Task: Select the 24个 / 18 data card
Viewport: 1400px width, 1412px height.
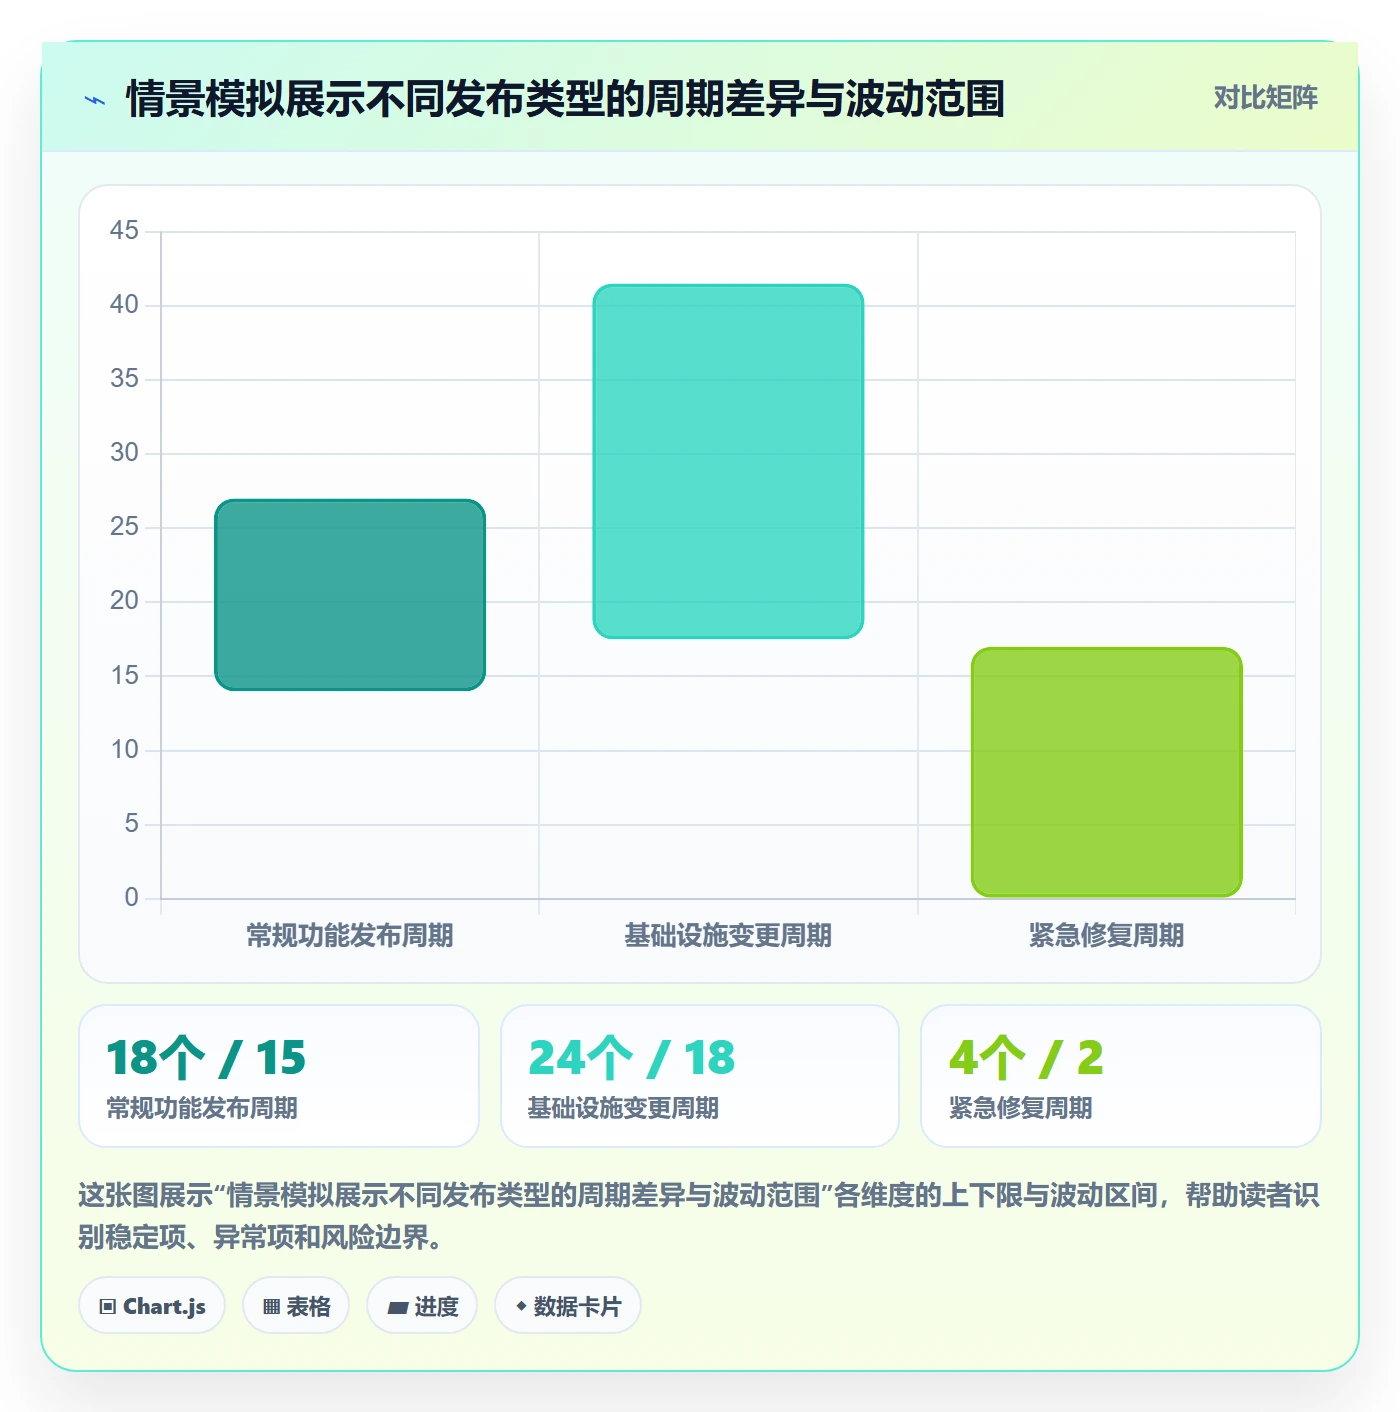Action: (x=700, y=1076)
